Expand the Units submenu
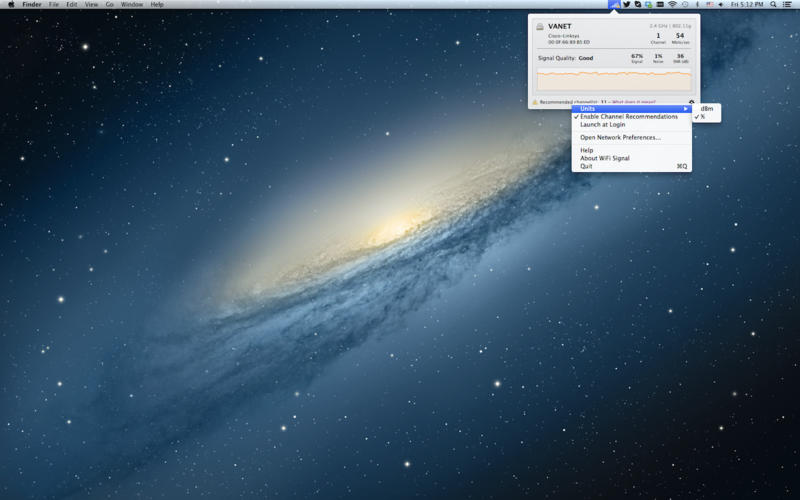This screenshot has width=800, height=500. (x=632, y=109)
